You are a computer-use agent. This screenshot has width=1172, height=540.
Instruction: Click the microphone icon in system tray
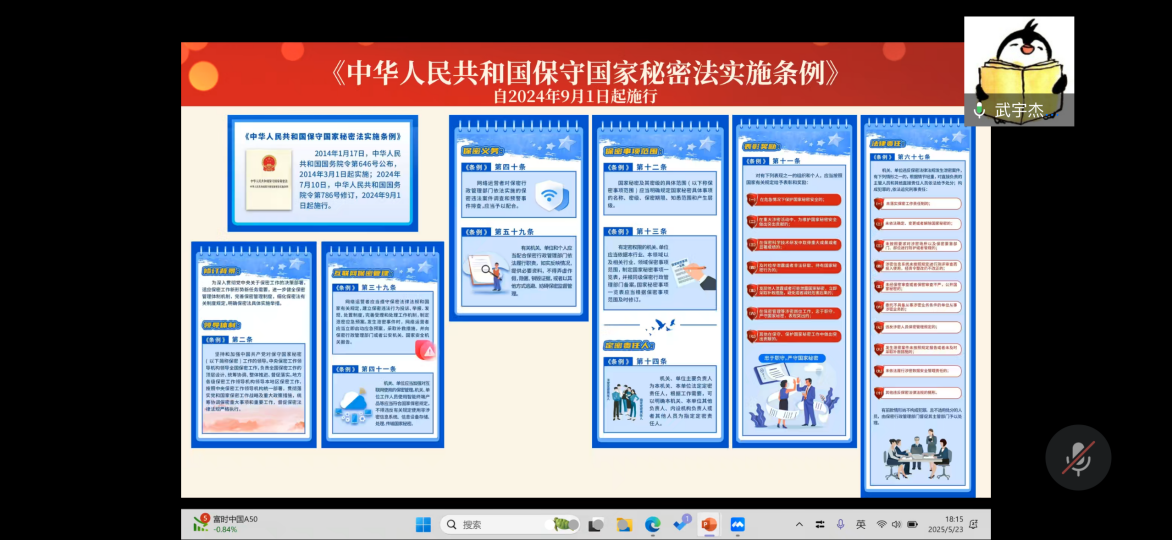click(840, 524)
